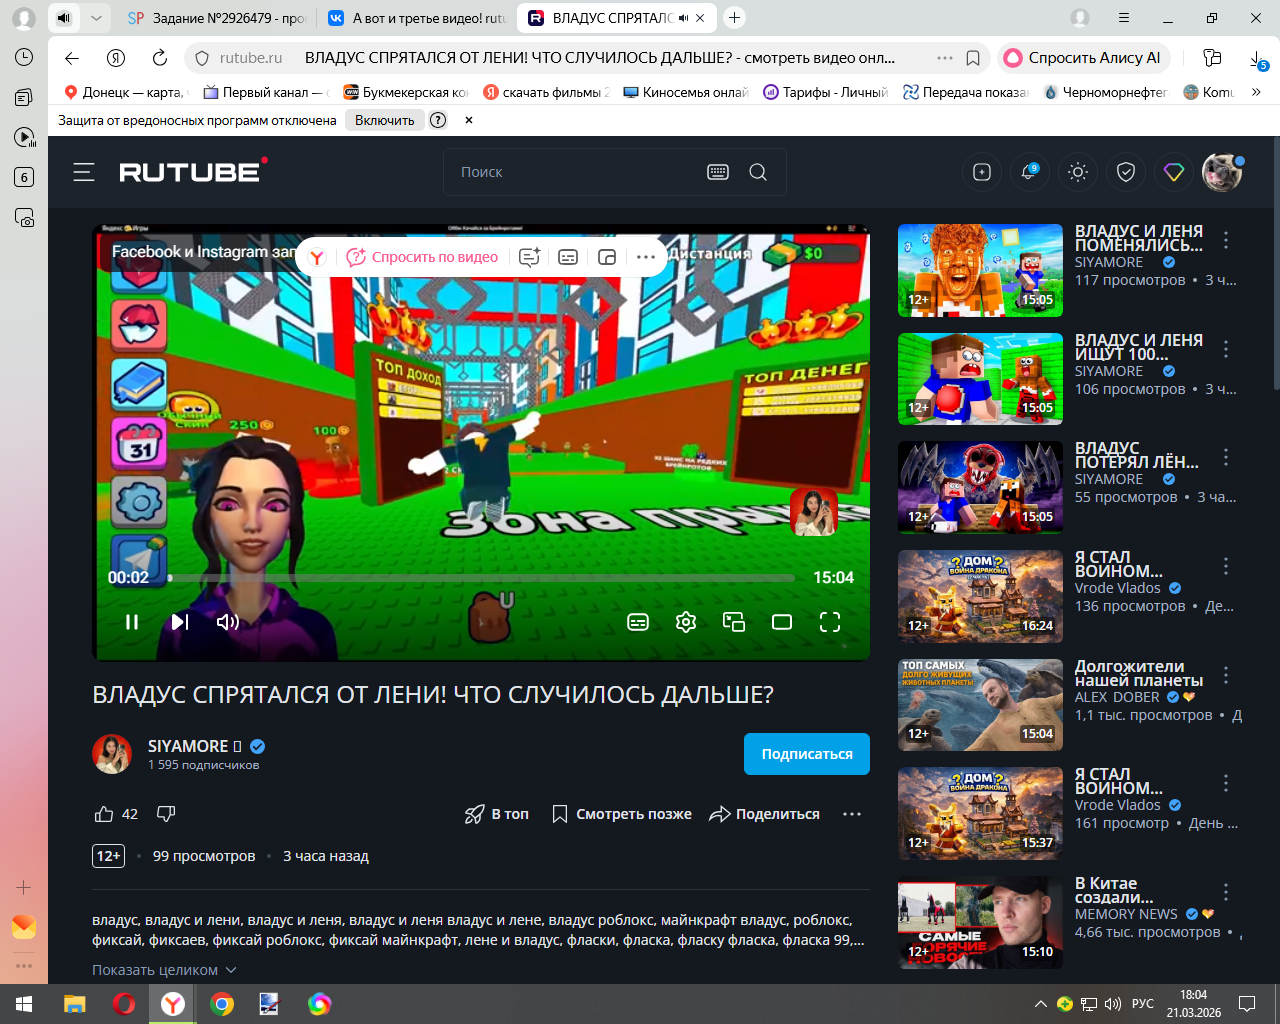The height and width of the screenshot is (1024, 1280).
Task: Pause the video playback
Action: (132, 622)
